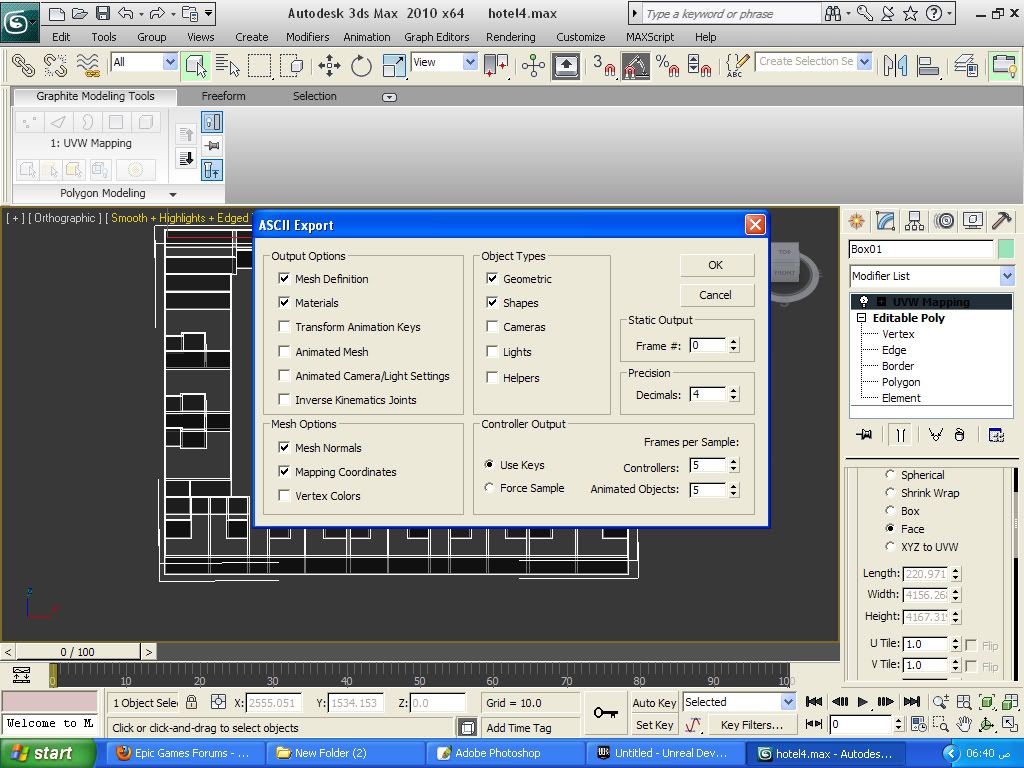Viewport: 1024px width, 768px height.
Task: Choose the Rectangular Selection Region tool
Action: [259, 65]
